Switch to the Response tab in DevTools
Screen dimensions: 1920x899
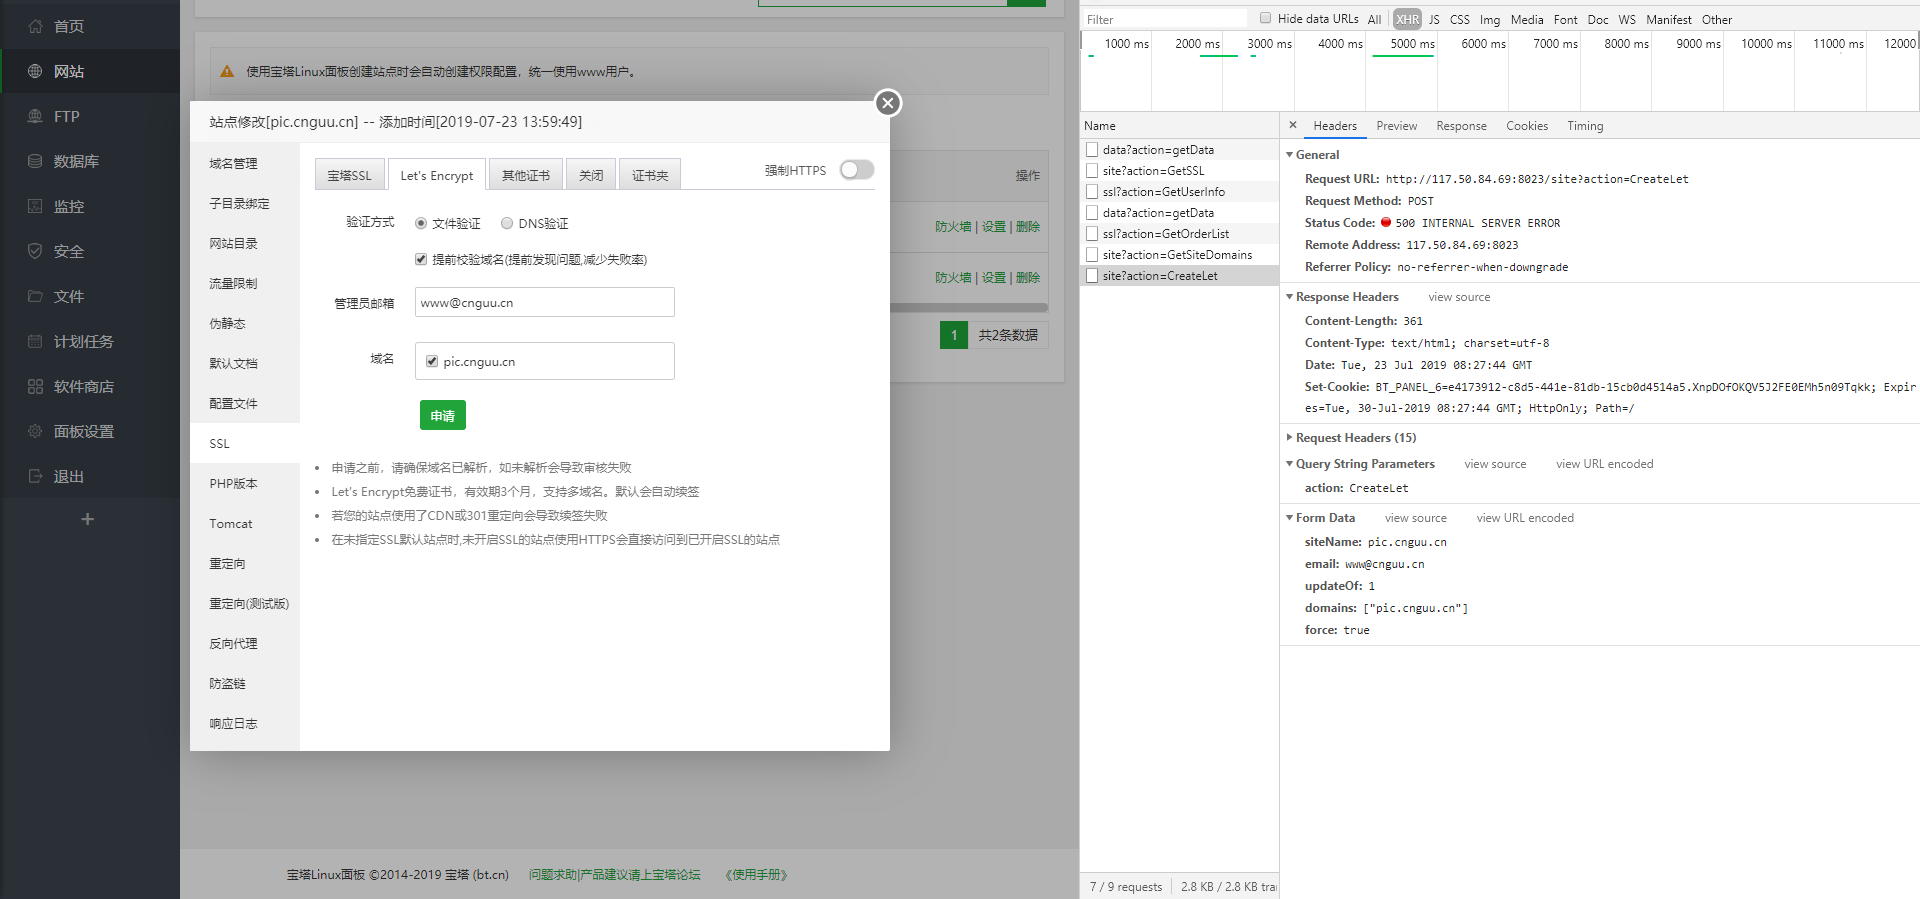(1461, 126)
